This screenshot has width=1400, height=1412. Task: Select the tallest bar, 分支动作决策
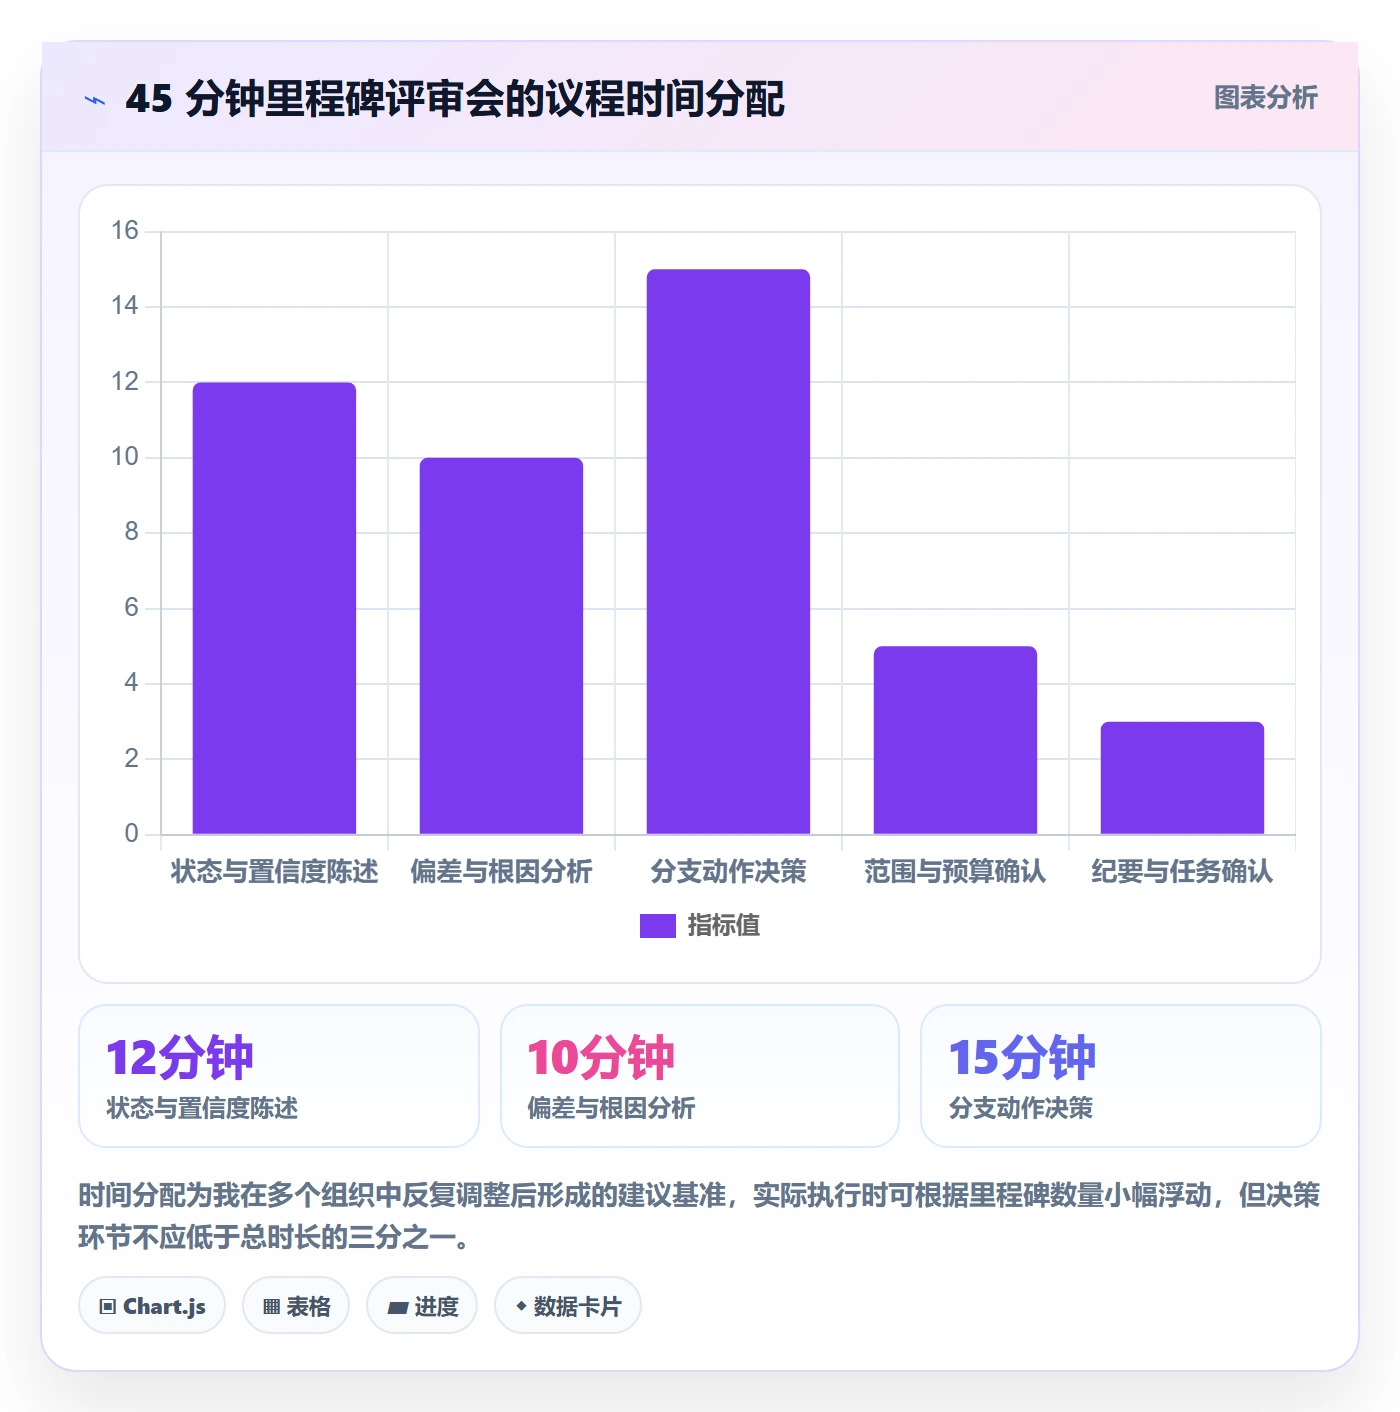(728, 551)
